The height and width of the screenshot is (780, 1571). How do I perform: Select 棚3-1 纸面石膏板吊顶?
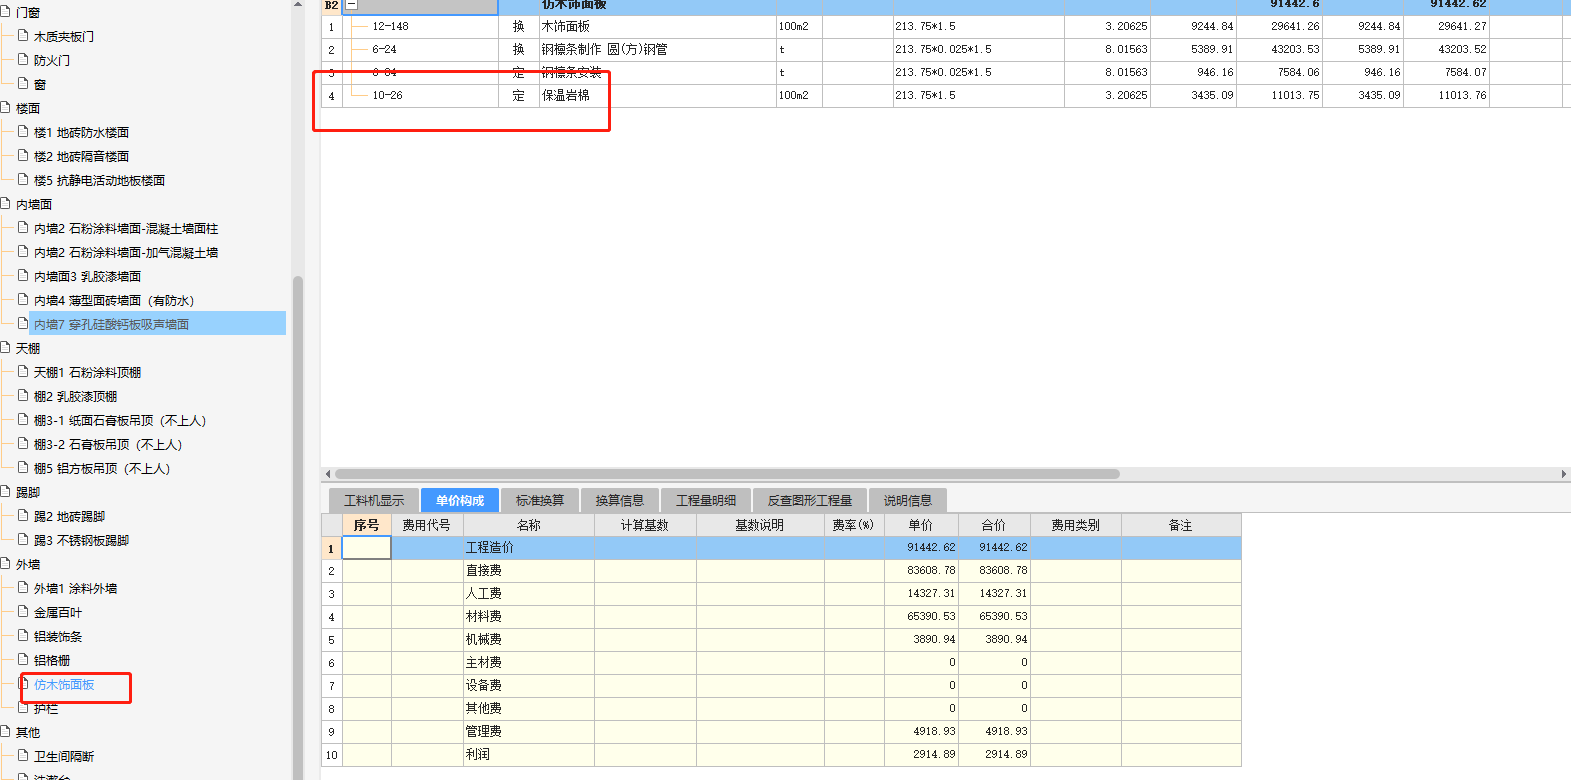click(120, 421)
